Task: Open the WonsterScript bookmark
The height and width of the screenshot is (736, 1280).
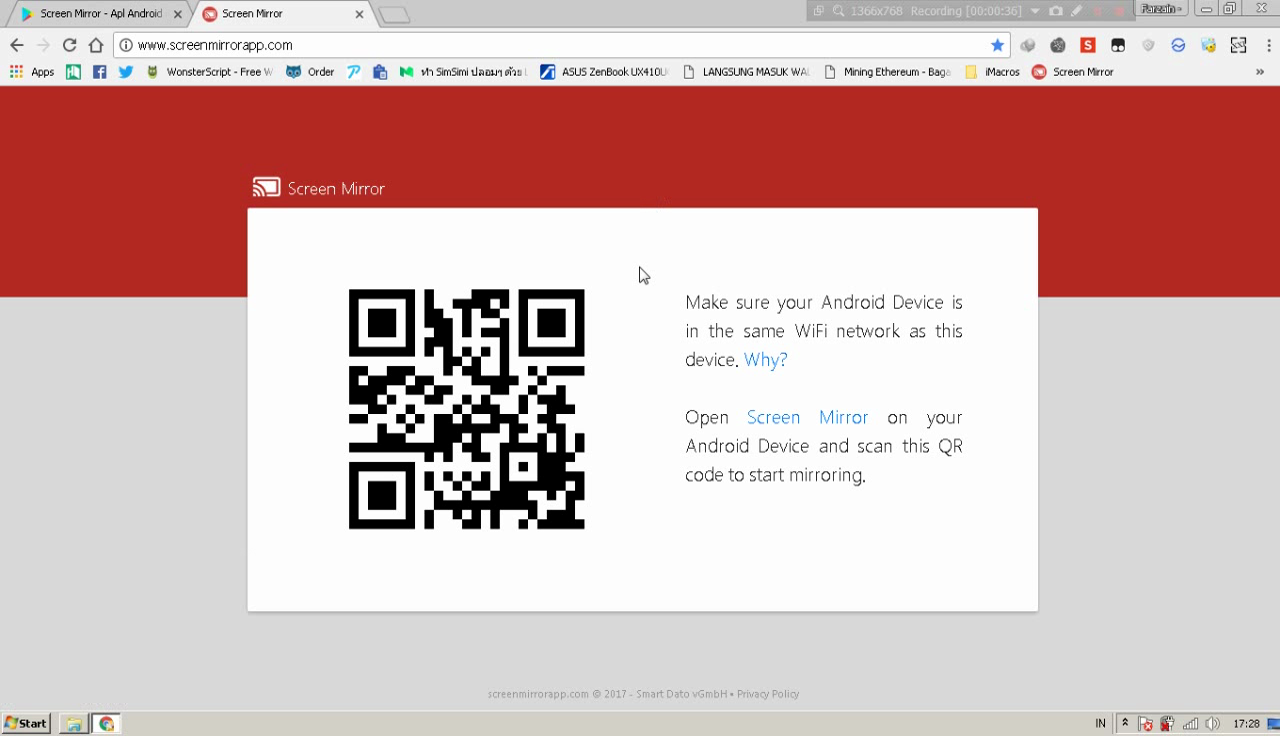Action: point(209,72)
